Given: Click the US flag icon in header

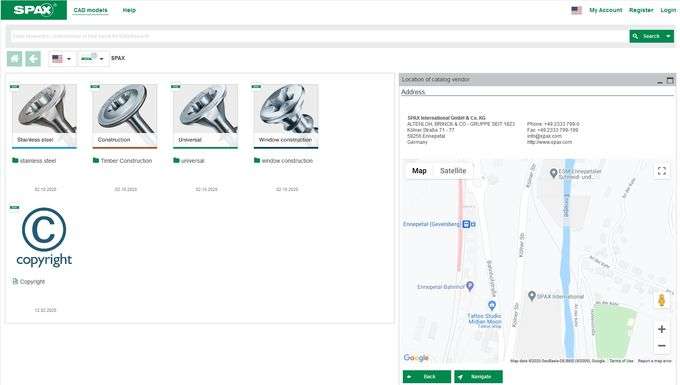Looking at the screenshot, I should pyautogui.click(x=576, y=10).
